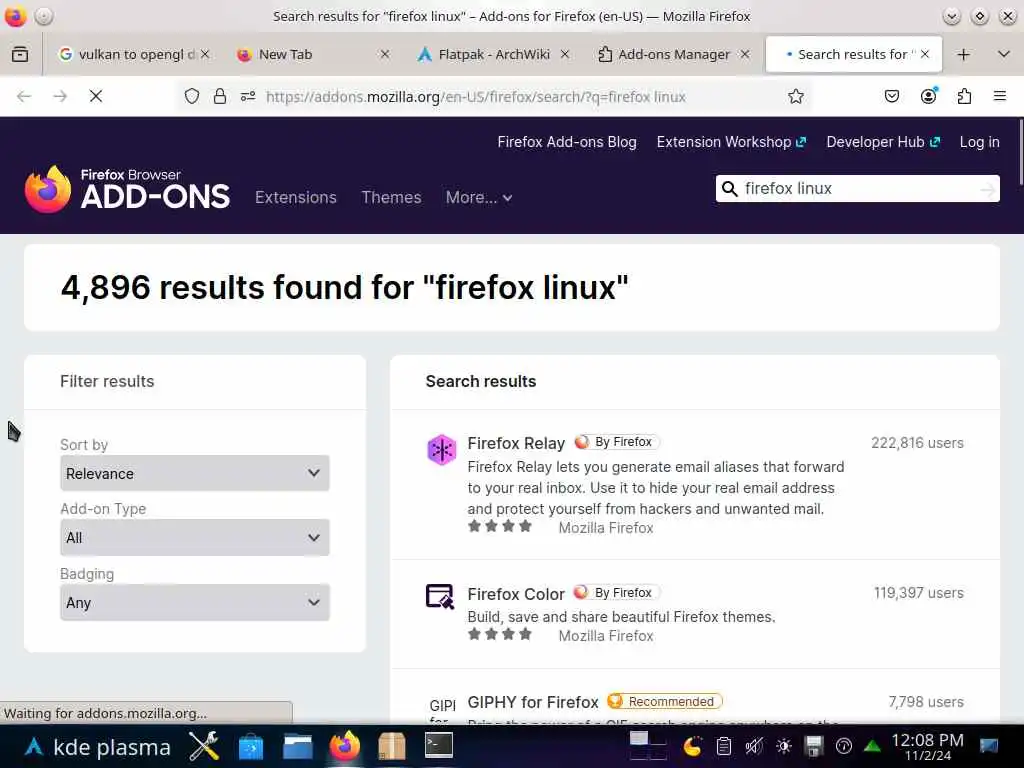
Task: Launch Discover store from the taskbar
Action: pyautogui.click(x=251, y=746)
